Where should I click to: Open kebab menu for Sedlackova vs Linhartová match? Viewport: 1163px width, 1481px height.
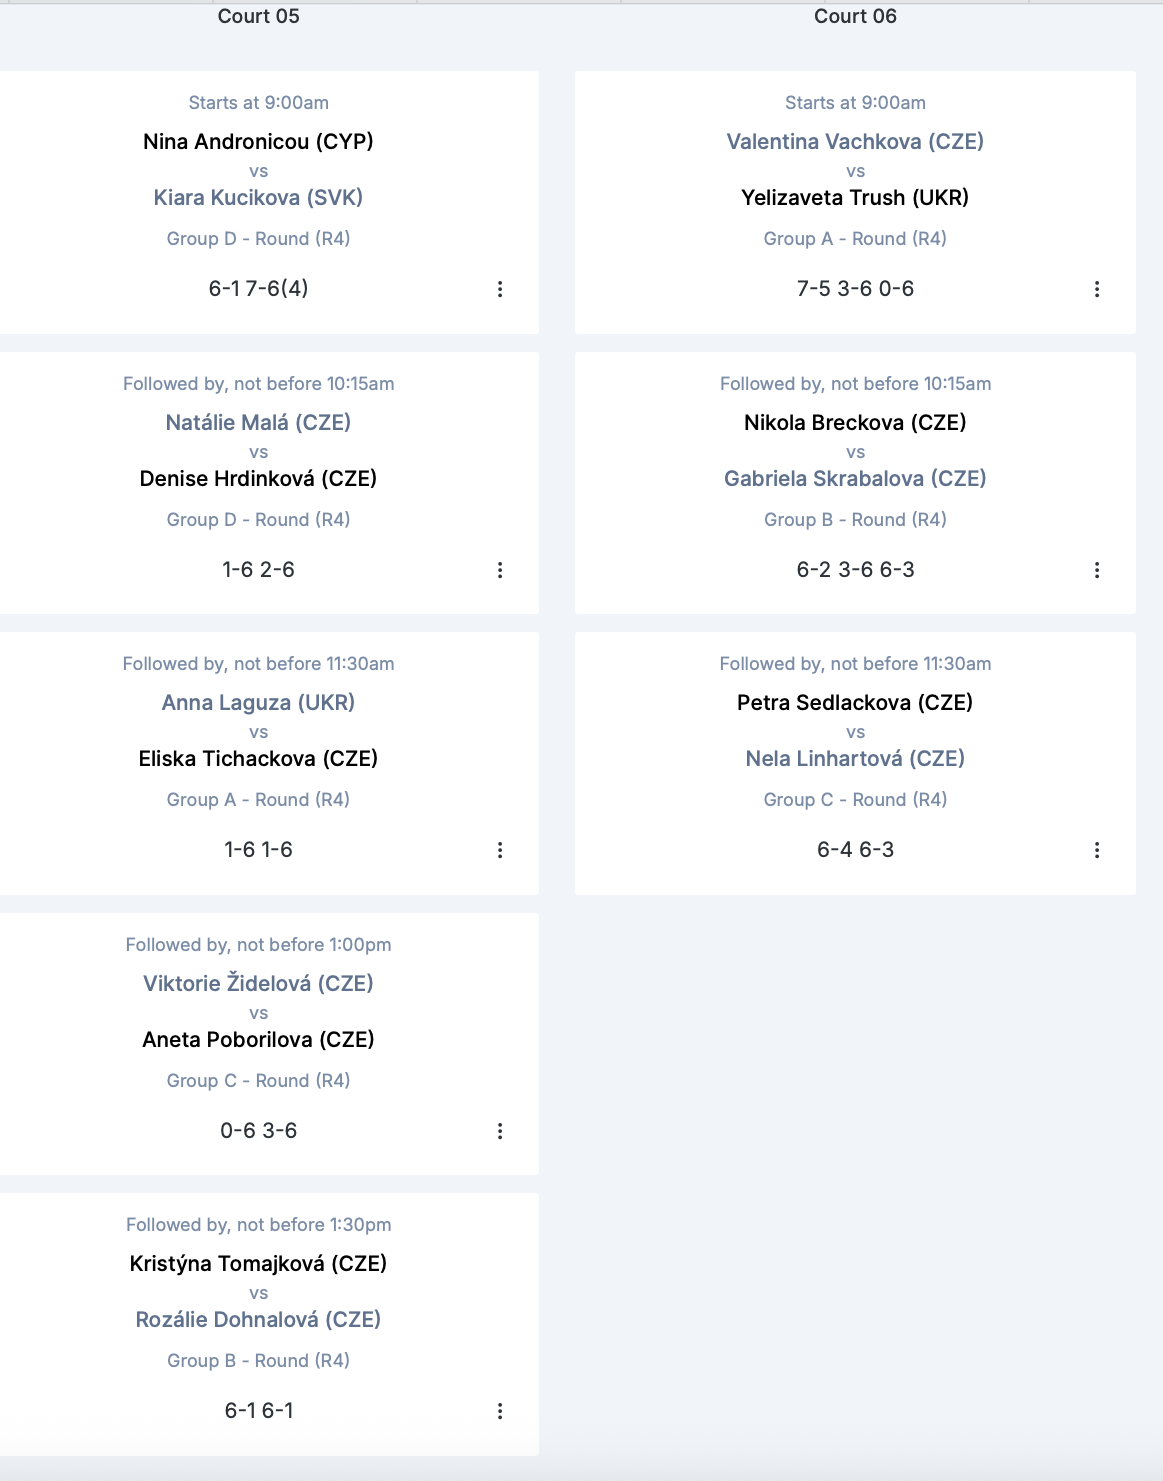point(1097,850)
